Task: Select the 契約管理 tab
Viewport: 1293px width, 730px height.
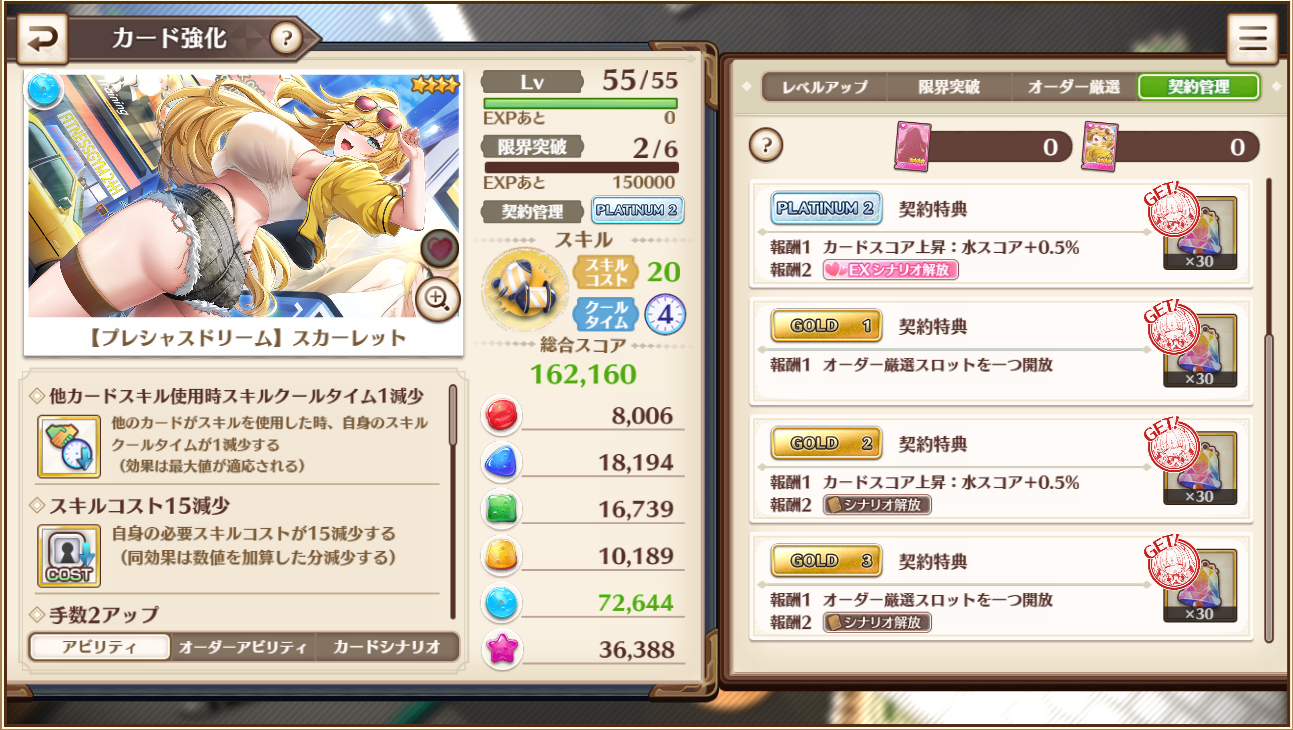Action: (1199, 87)
